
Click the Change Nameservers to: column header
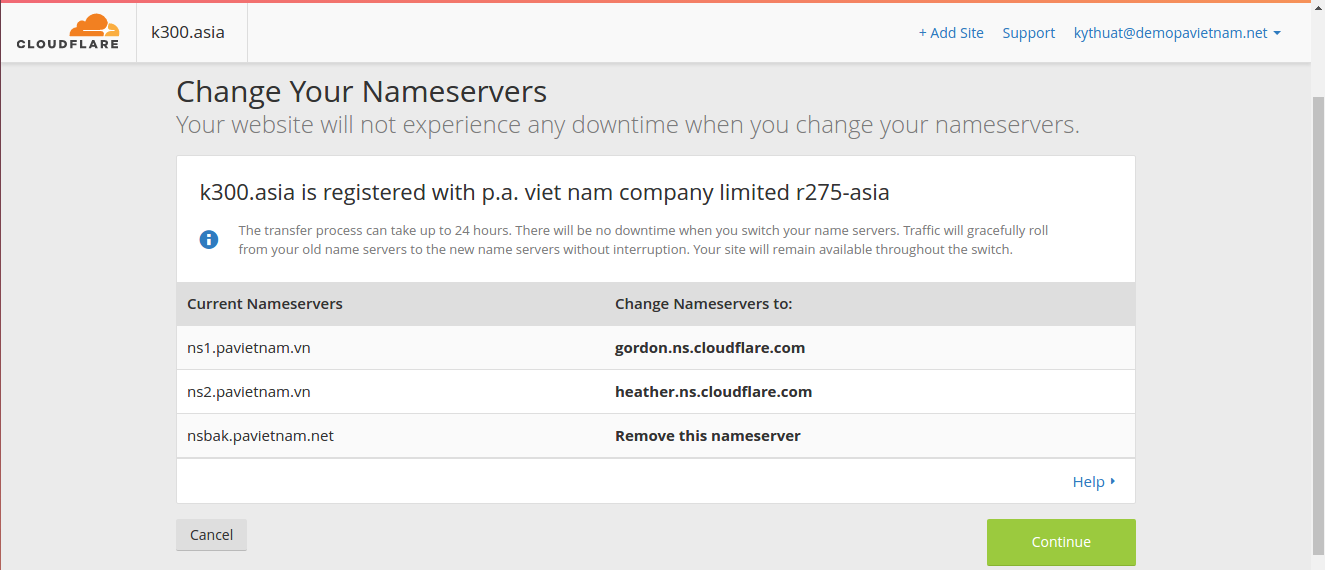[x=704, y=304]
